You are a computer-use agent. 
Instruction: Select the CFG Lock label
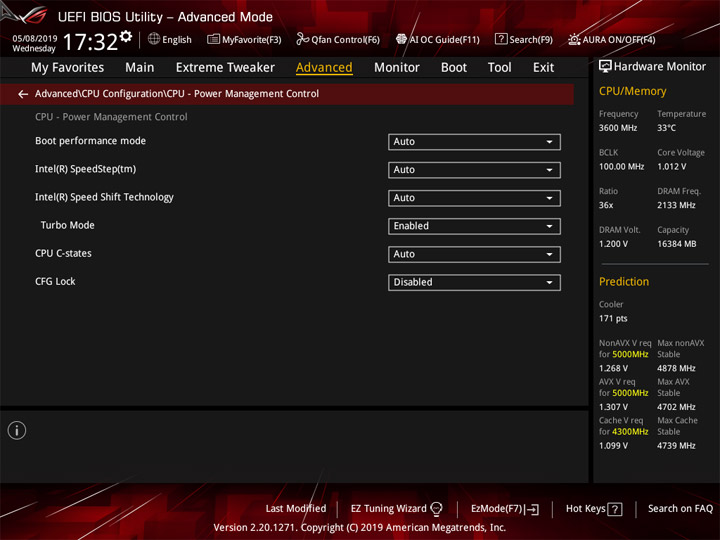[55, 281]
